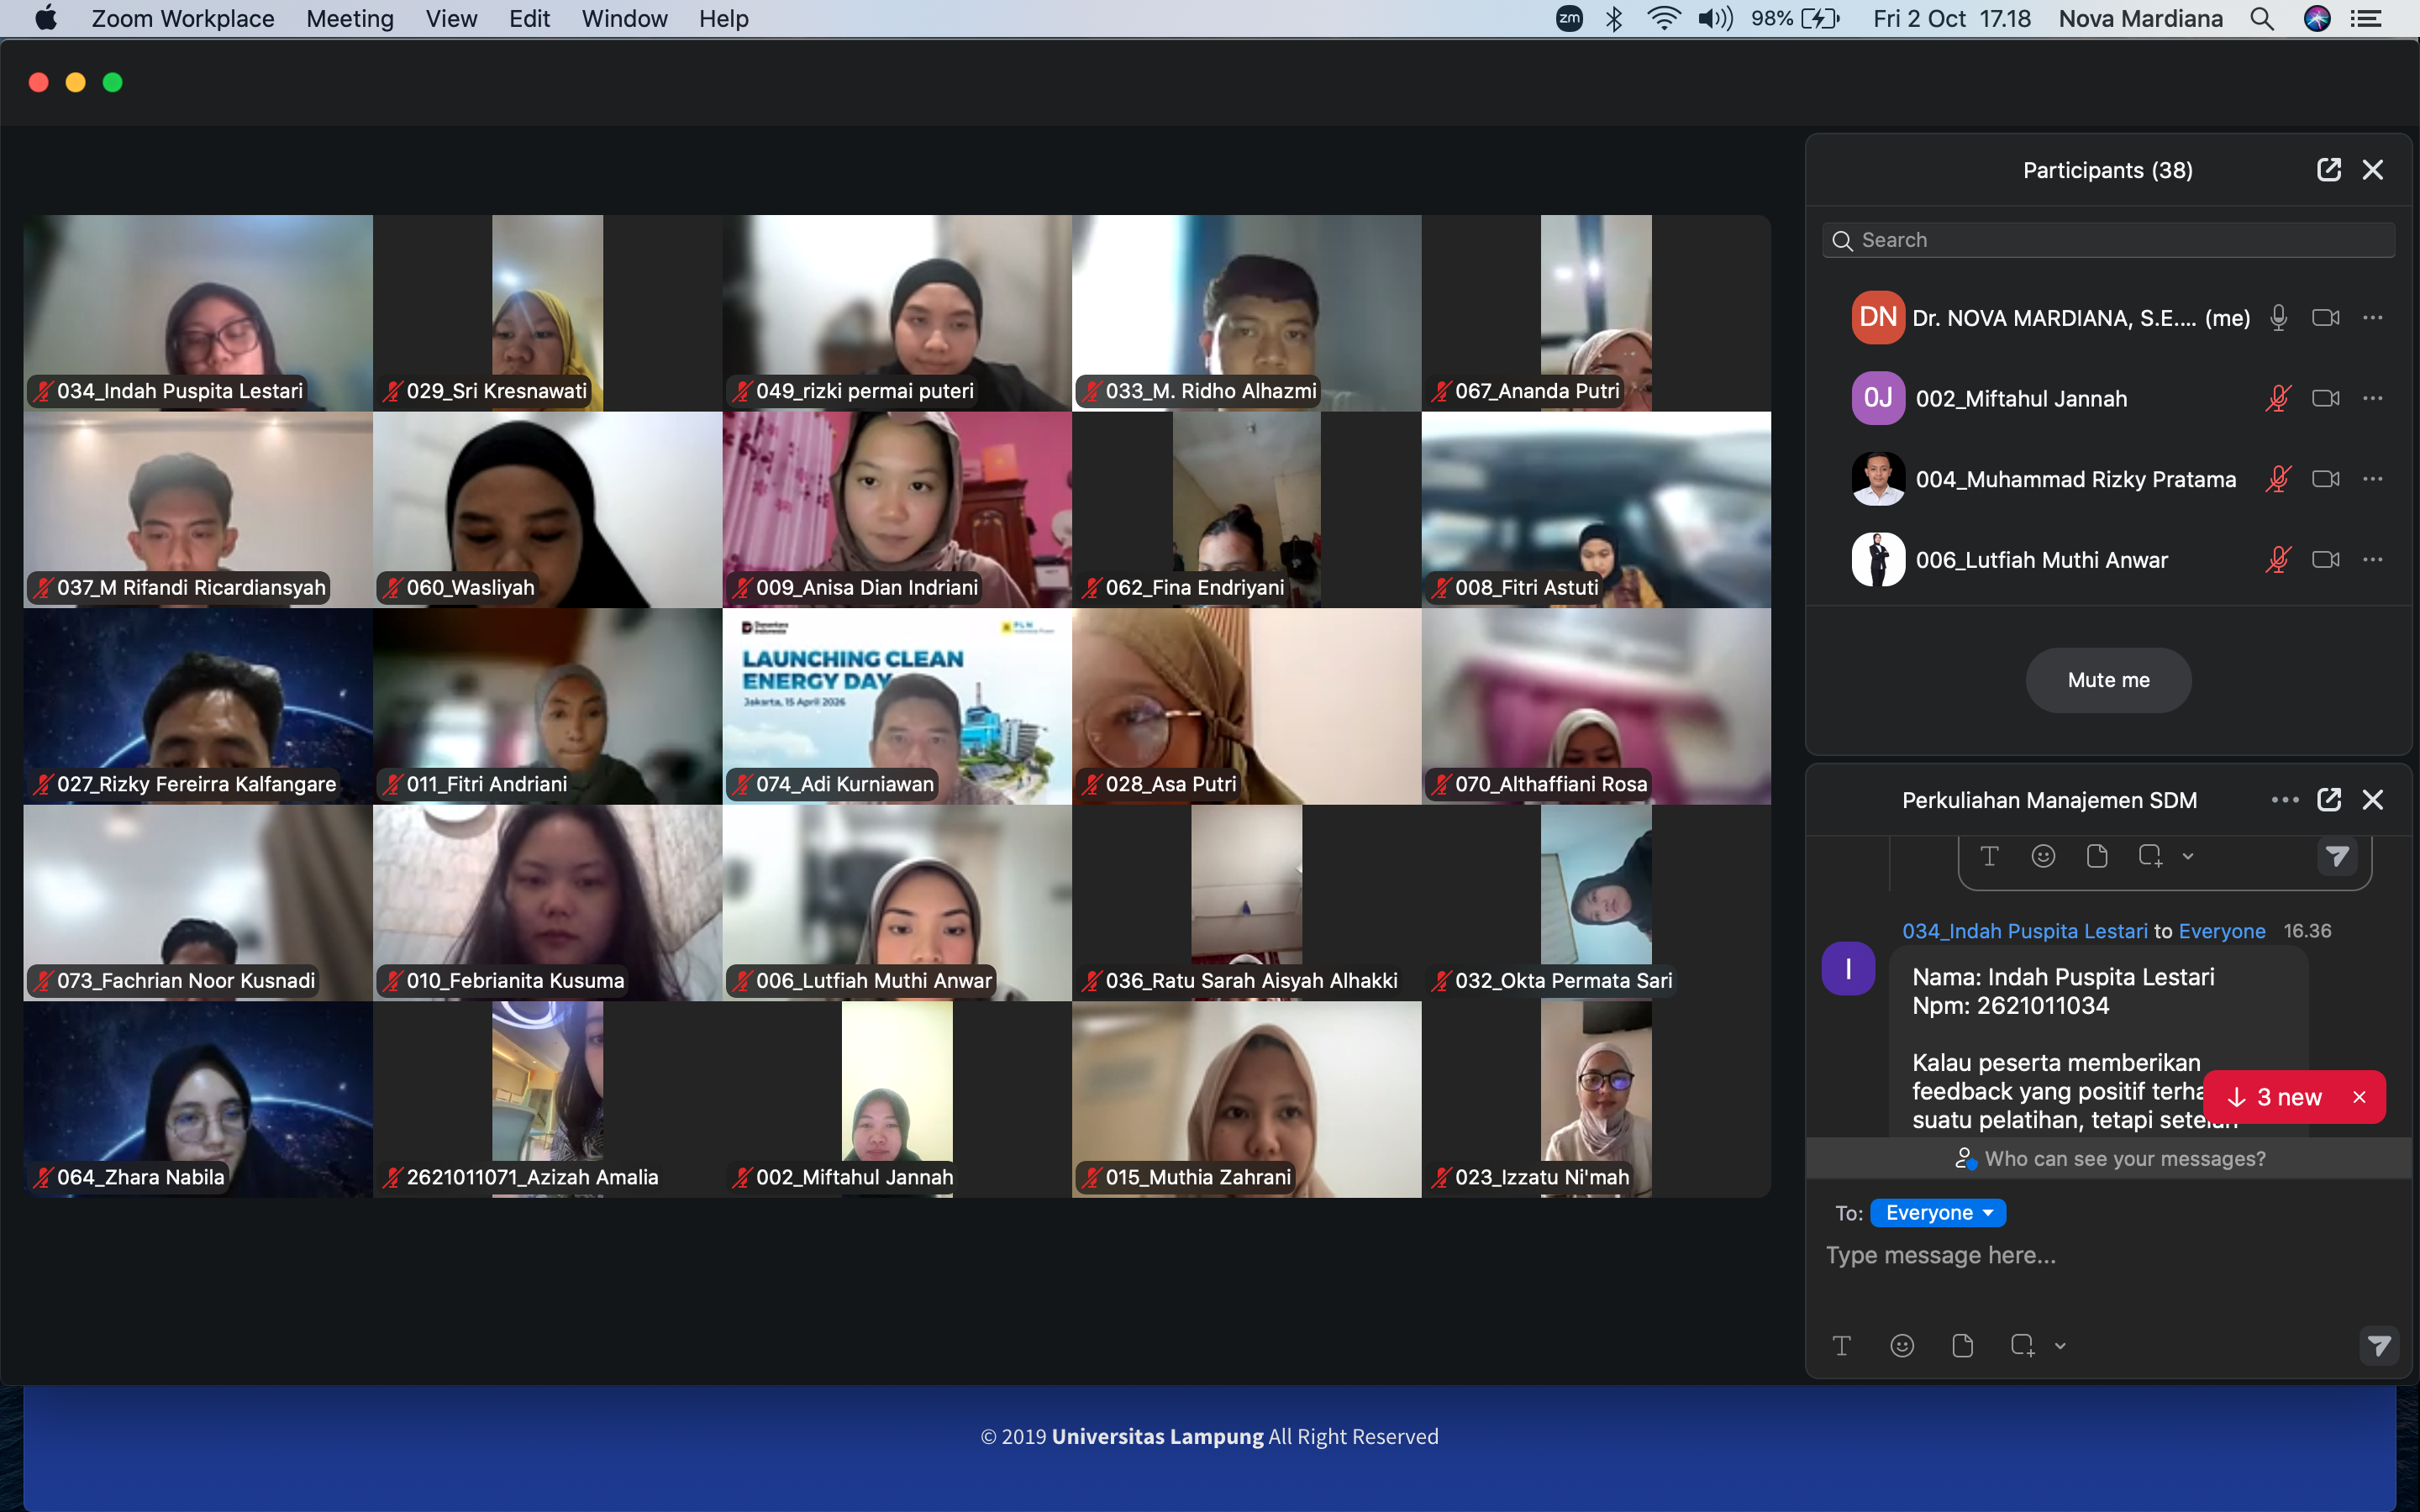
Task: Click the participants Search field
Action: (x=2108, y=240)
